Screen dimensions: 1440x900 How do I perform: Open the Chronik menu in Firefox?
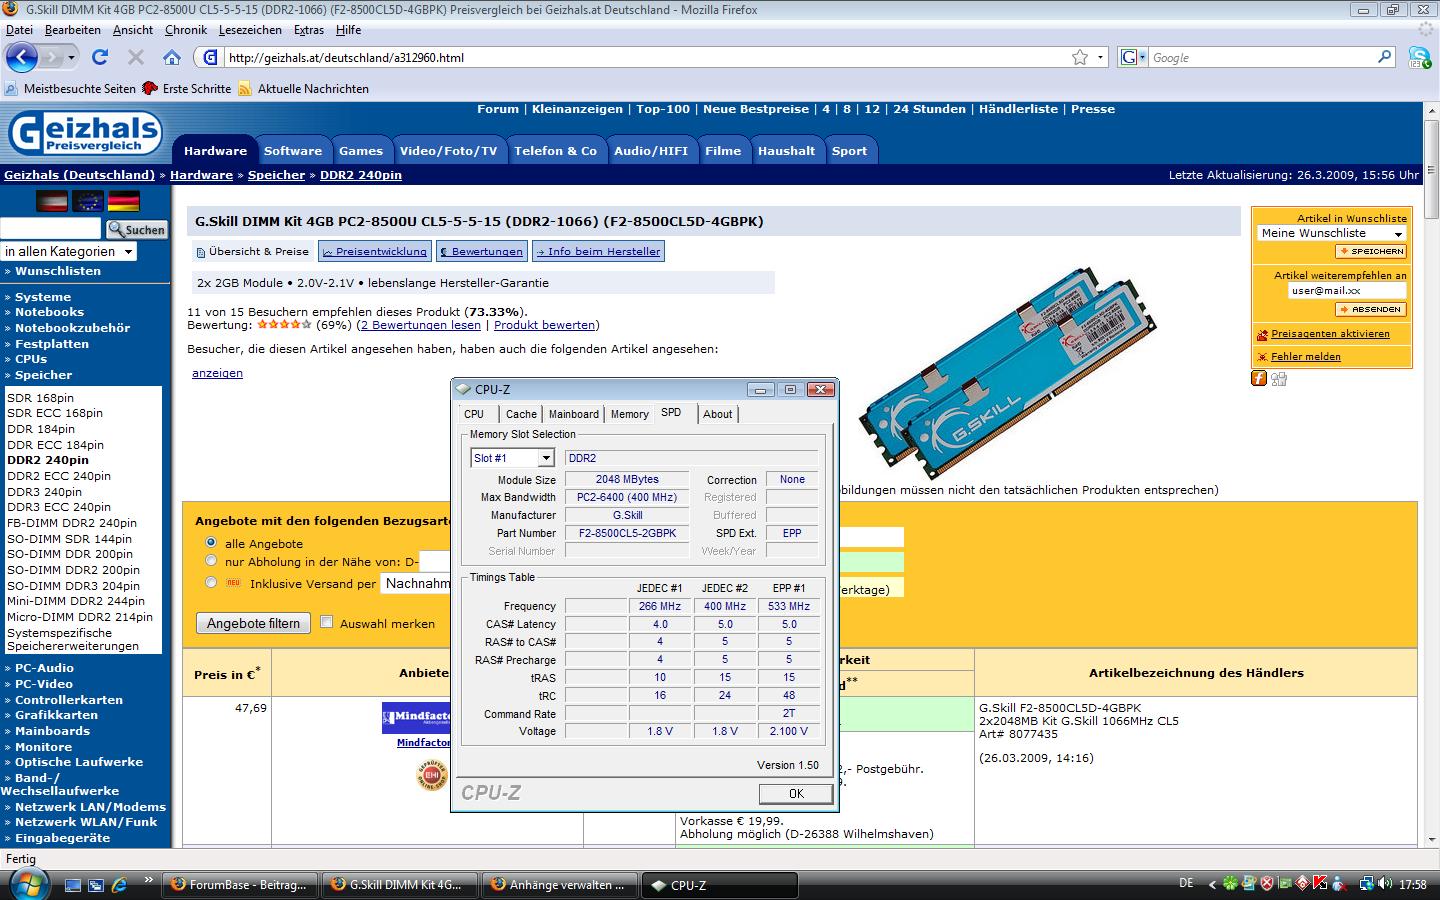186,30
